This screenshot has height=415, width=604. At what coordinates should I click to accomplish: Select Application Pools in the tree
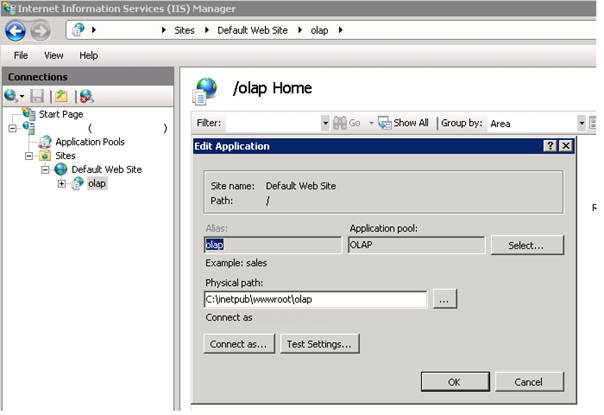[90, 142]
